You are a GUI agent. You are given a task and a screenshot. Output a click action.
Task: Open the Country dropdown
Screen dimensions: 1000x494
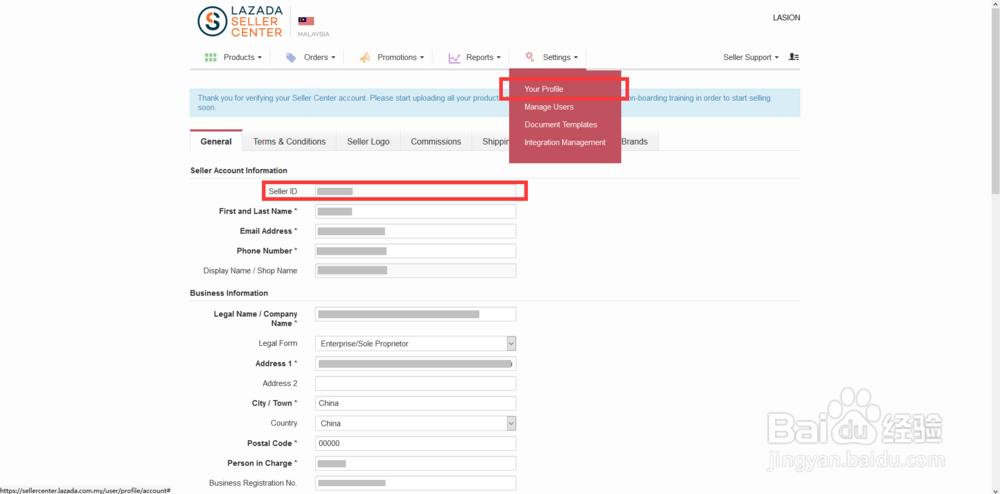click(x=415, y=423)
